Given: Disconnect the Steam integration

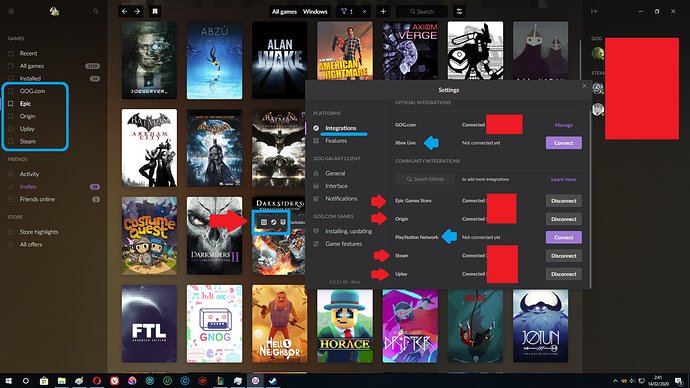Looking at the screenshot, I should [x=564, y=256].
